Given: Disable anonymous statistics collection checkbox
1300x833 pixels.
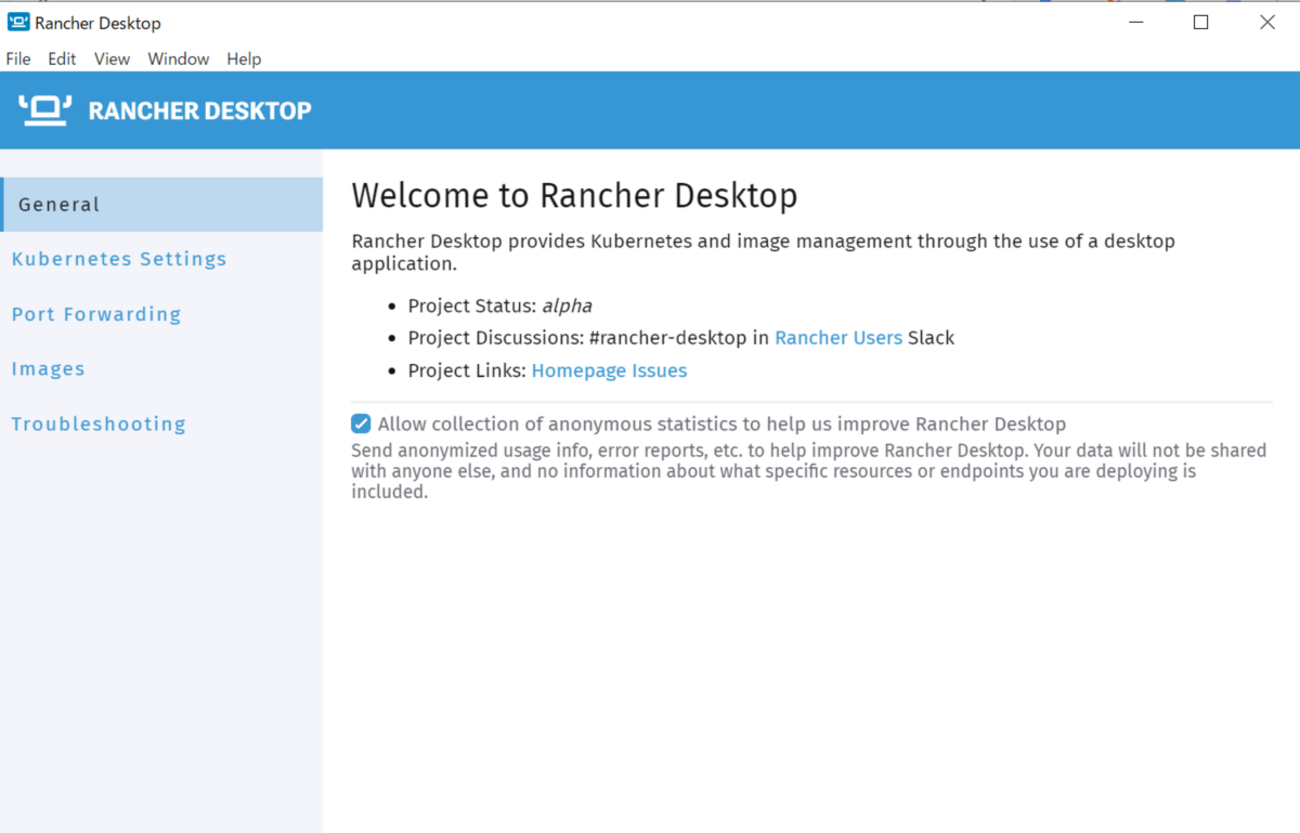Looking at the screenshot, I should (361, 424).
